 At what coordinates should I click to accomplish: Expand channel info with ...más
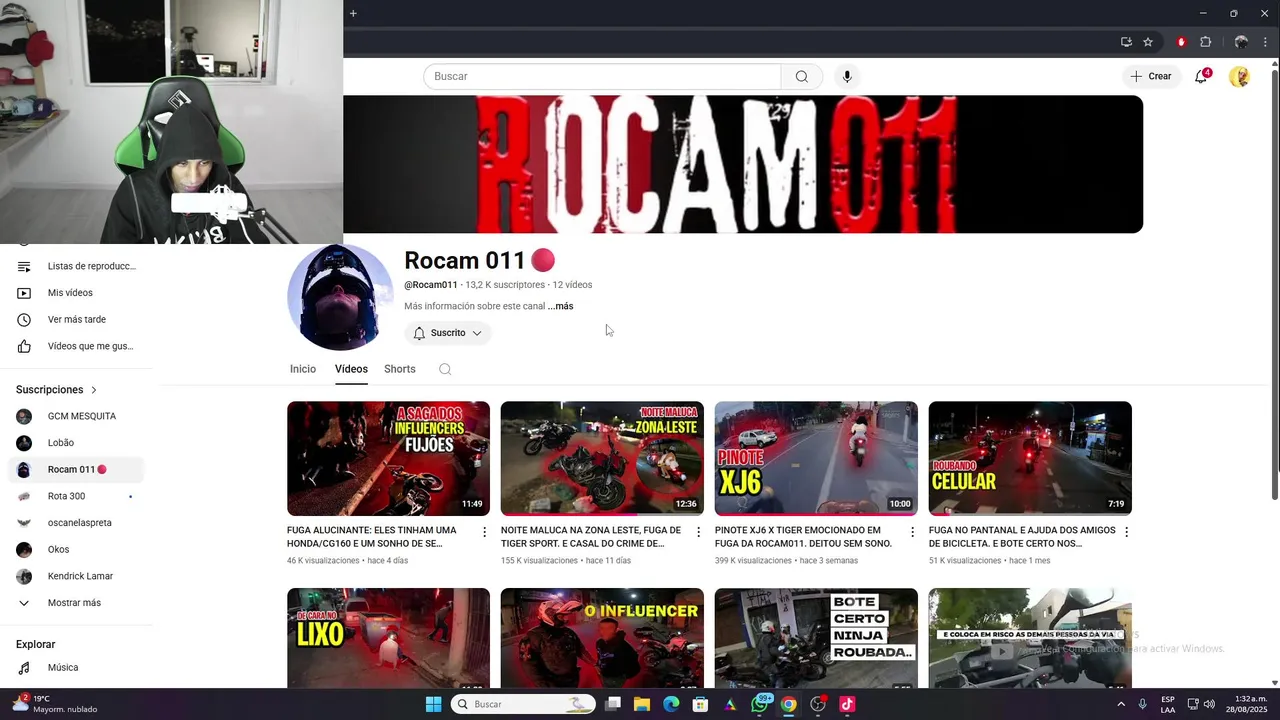[561, 306]
